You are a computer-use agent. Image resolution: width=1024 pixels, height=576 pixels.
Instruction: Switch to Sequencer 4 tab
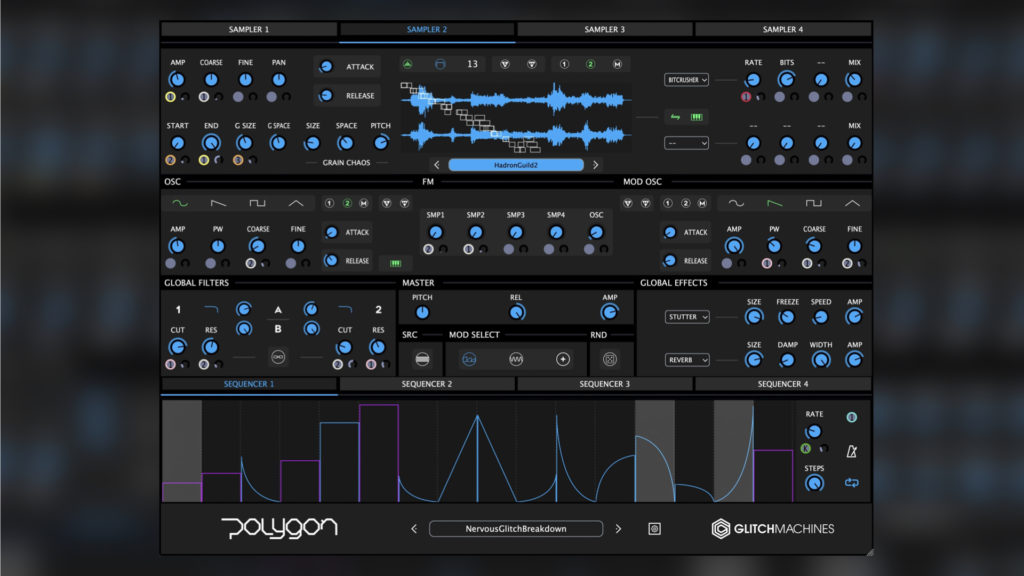click(783, 384)
